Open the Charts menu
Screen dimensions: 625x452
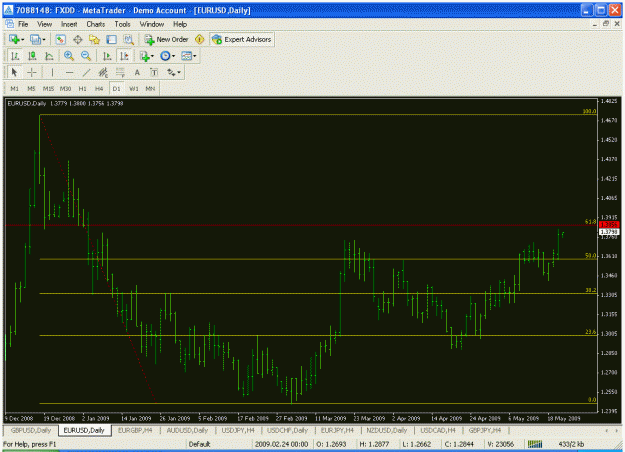coord(96,24)
